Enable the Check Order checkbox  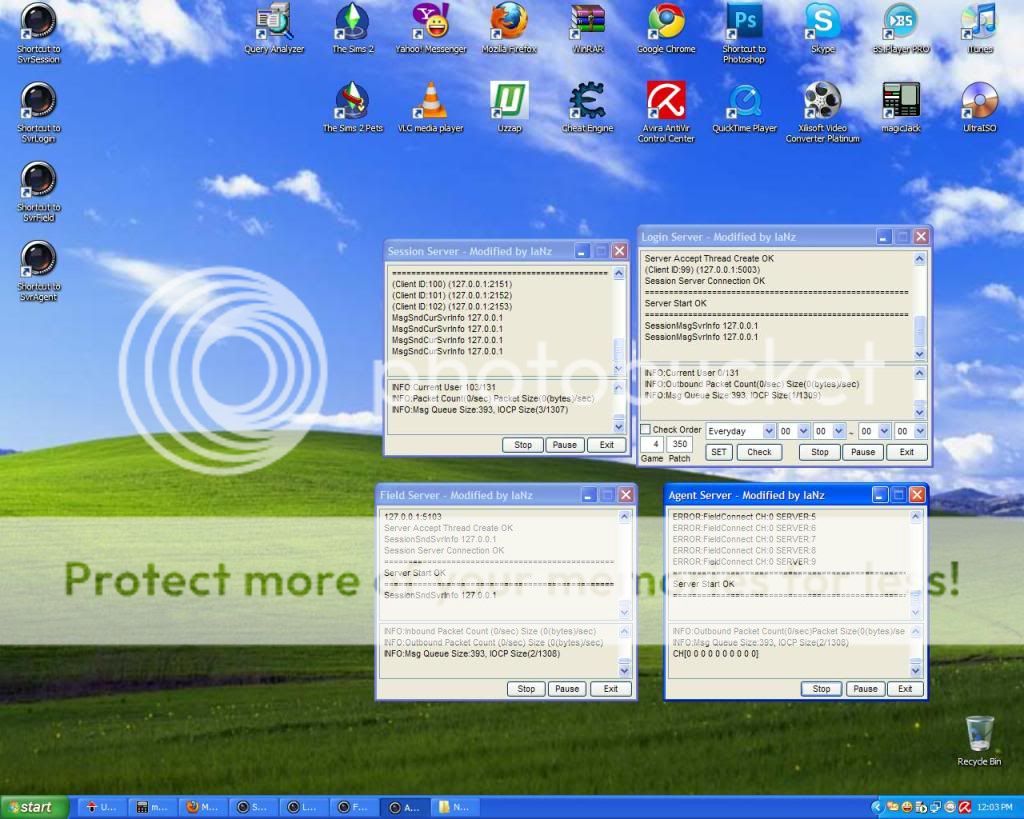646,430
